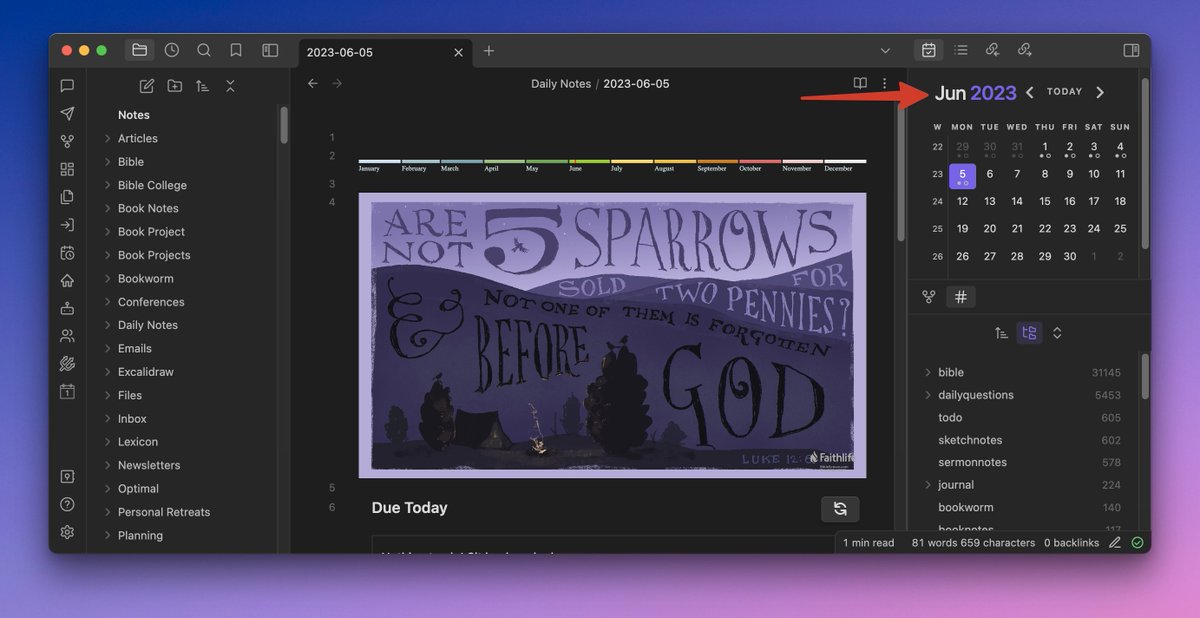Click 0 backlinks in status bar

[x=1071, y=543]
